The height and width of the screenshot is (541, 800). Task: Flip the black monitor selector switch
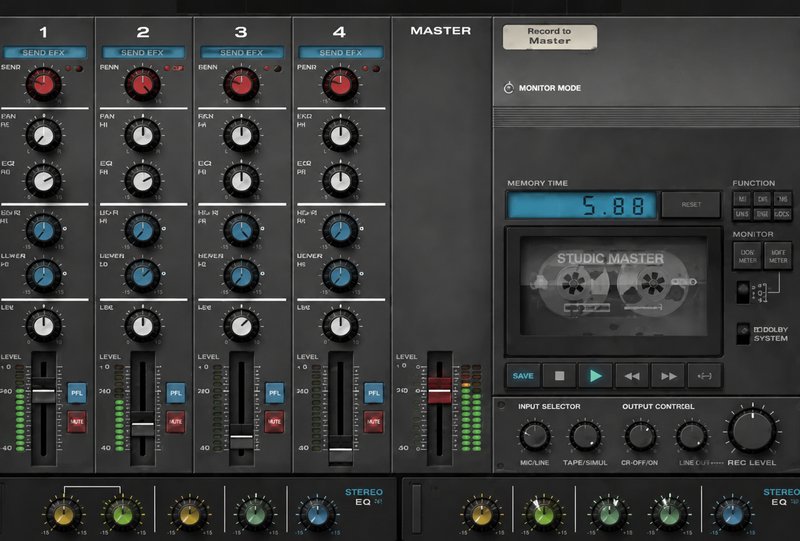click(743, 291)
